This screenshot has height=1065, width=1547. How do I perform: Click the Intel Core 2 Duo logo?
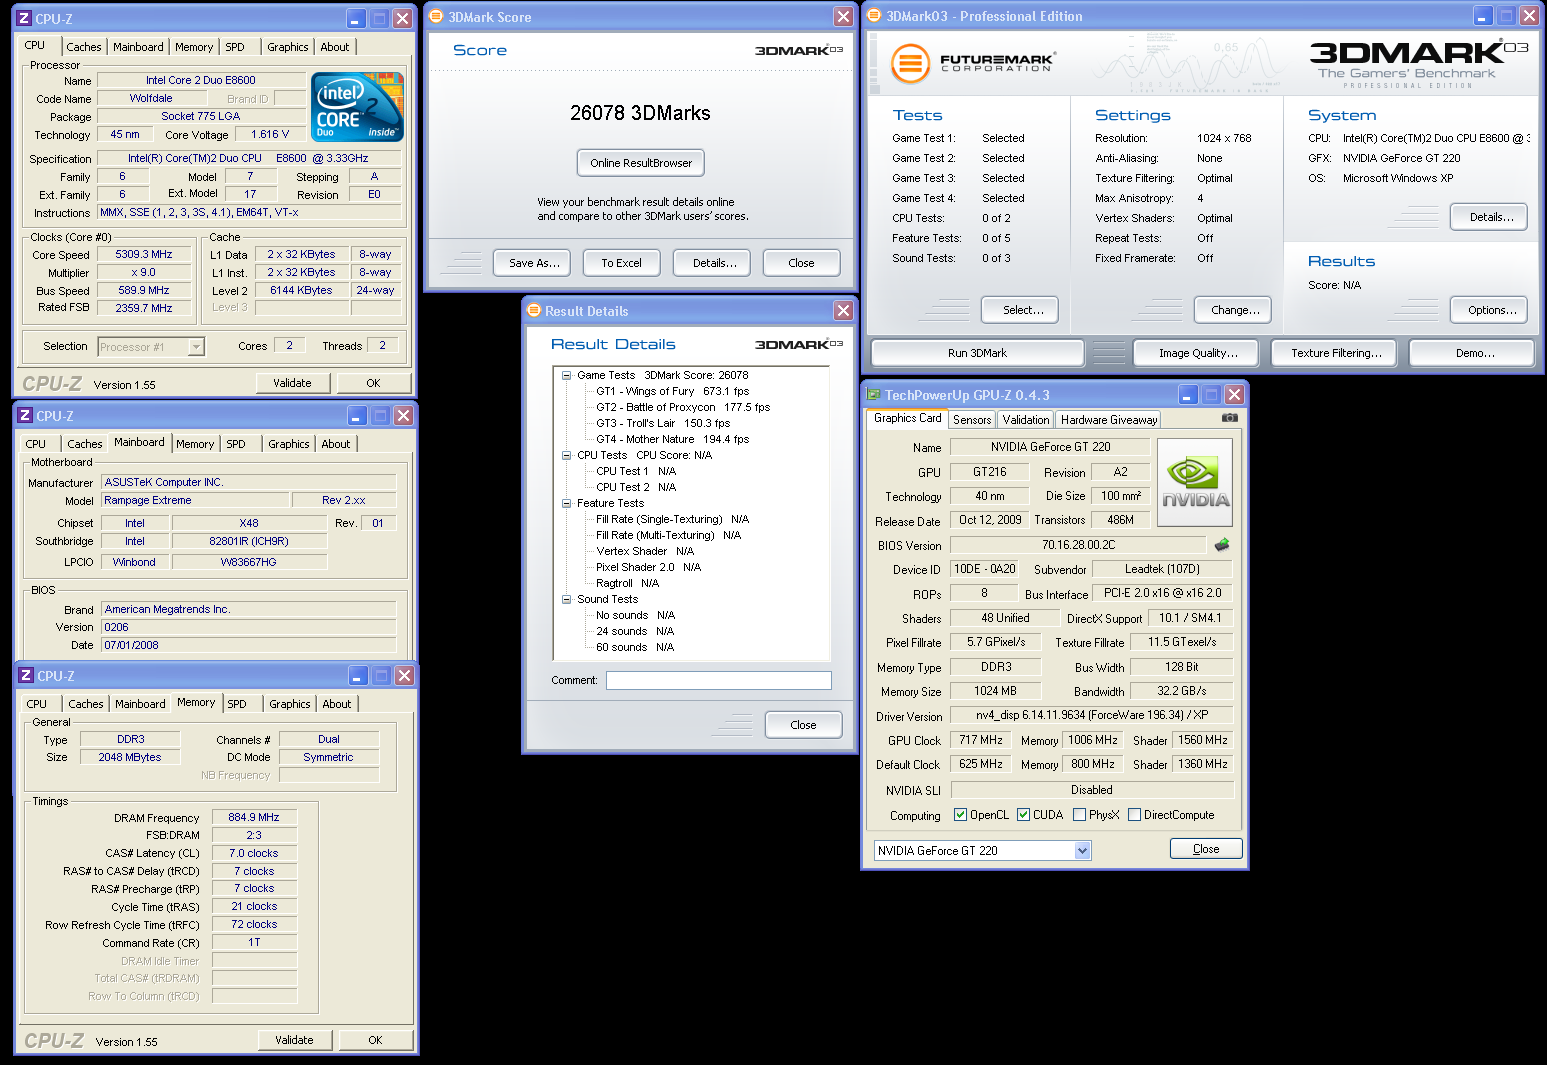click(x=358, y=106)
